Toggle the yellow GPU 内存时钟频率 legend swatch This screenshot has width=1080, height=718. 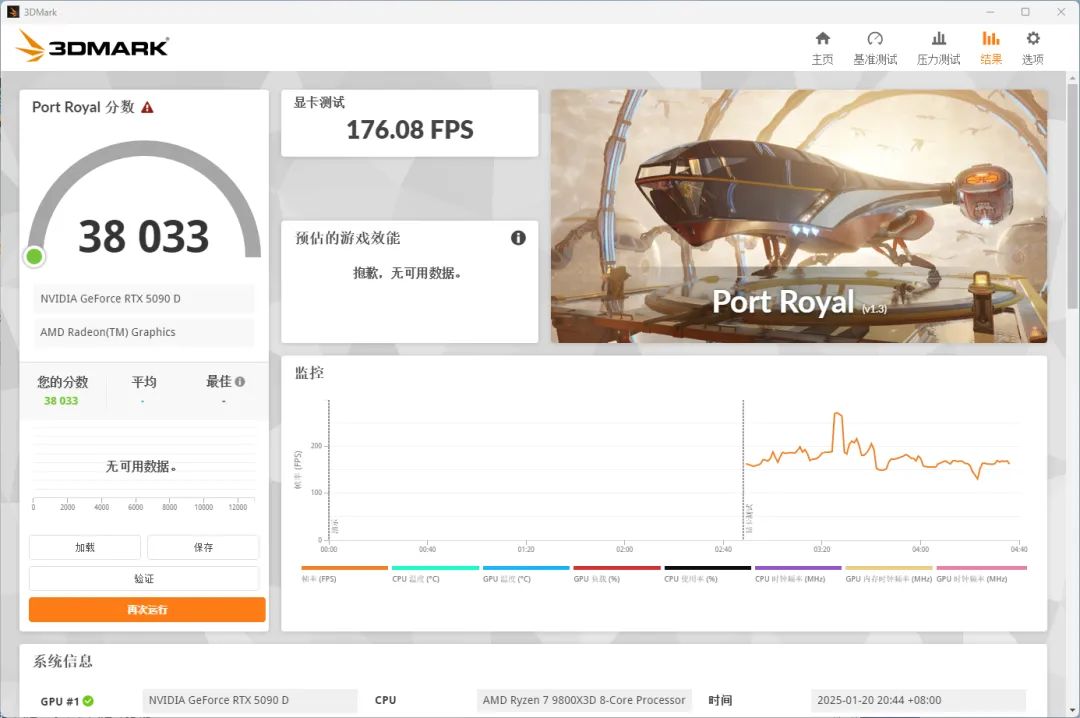889,568
